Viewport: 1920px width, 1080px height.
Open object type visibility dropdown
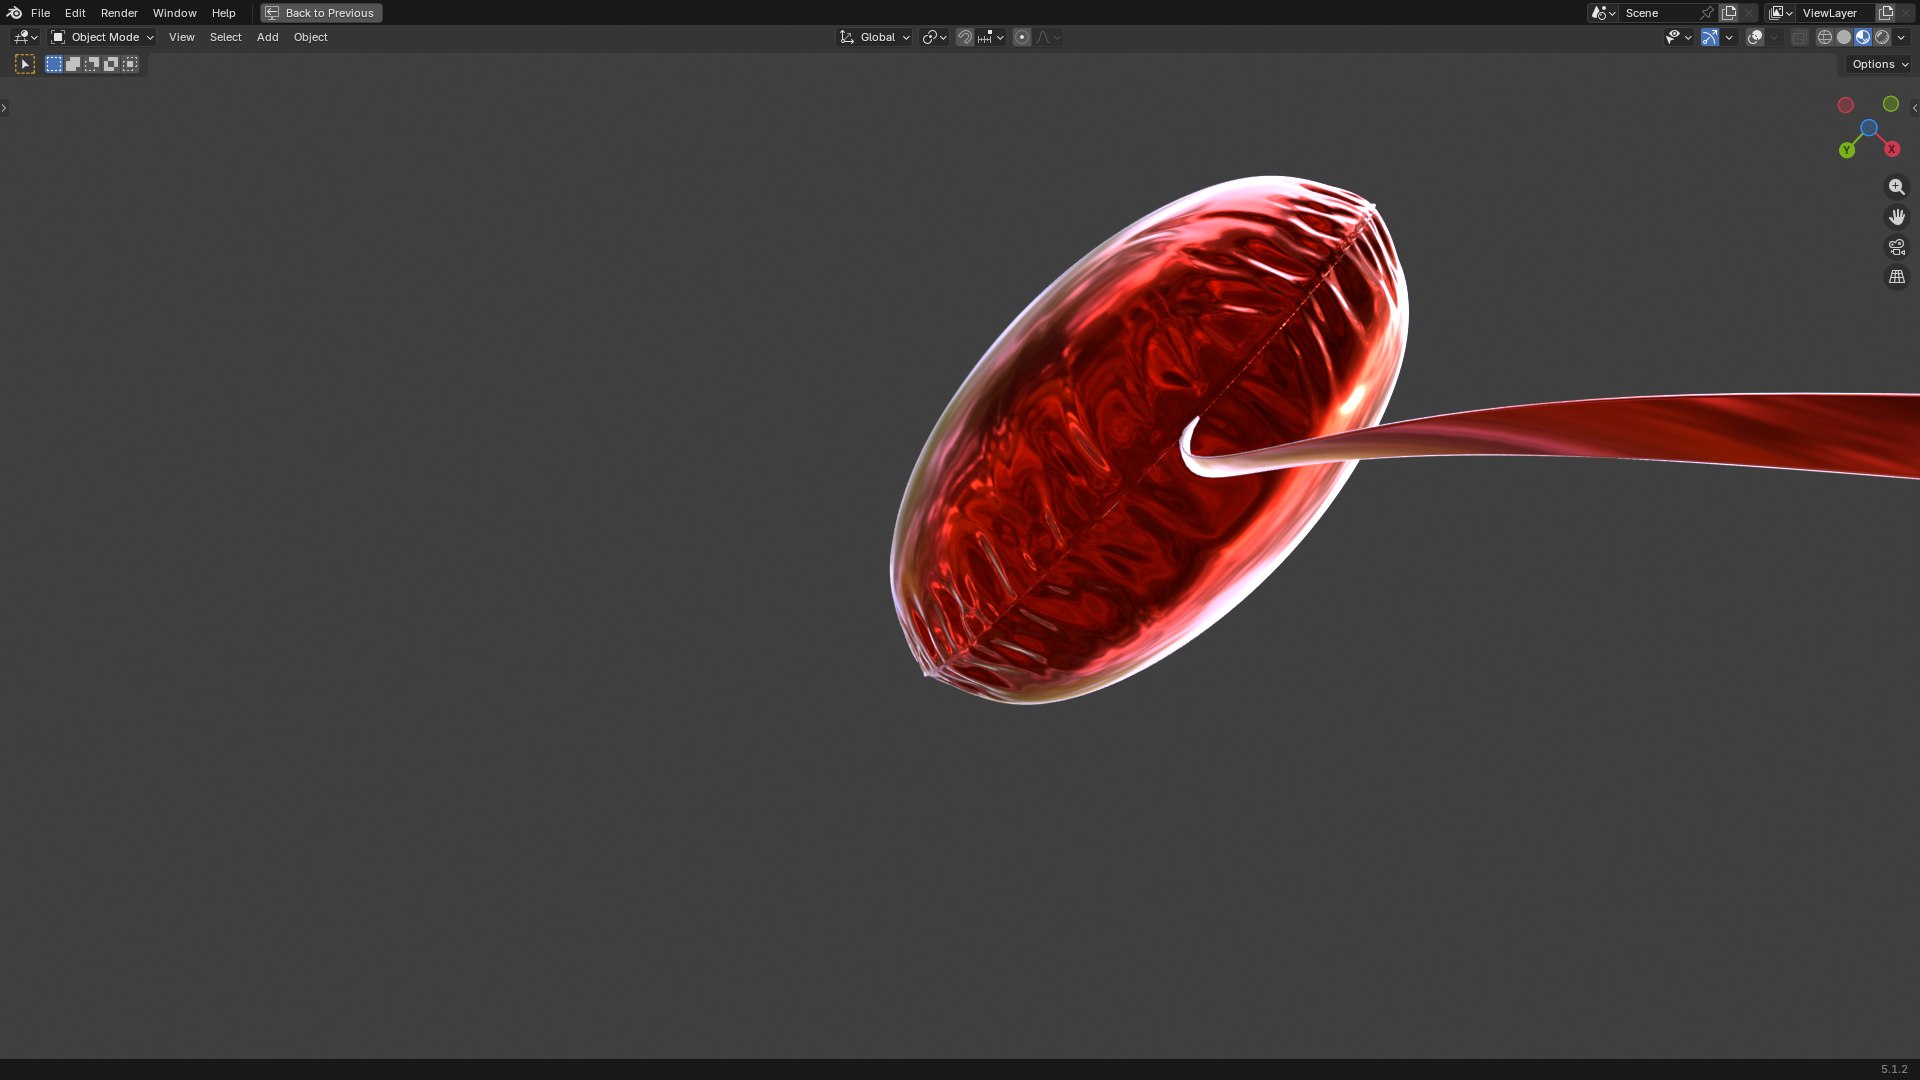1678,37
